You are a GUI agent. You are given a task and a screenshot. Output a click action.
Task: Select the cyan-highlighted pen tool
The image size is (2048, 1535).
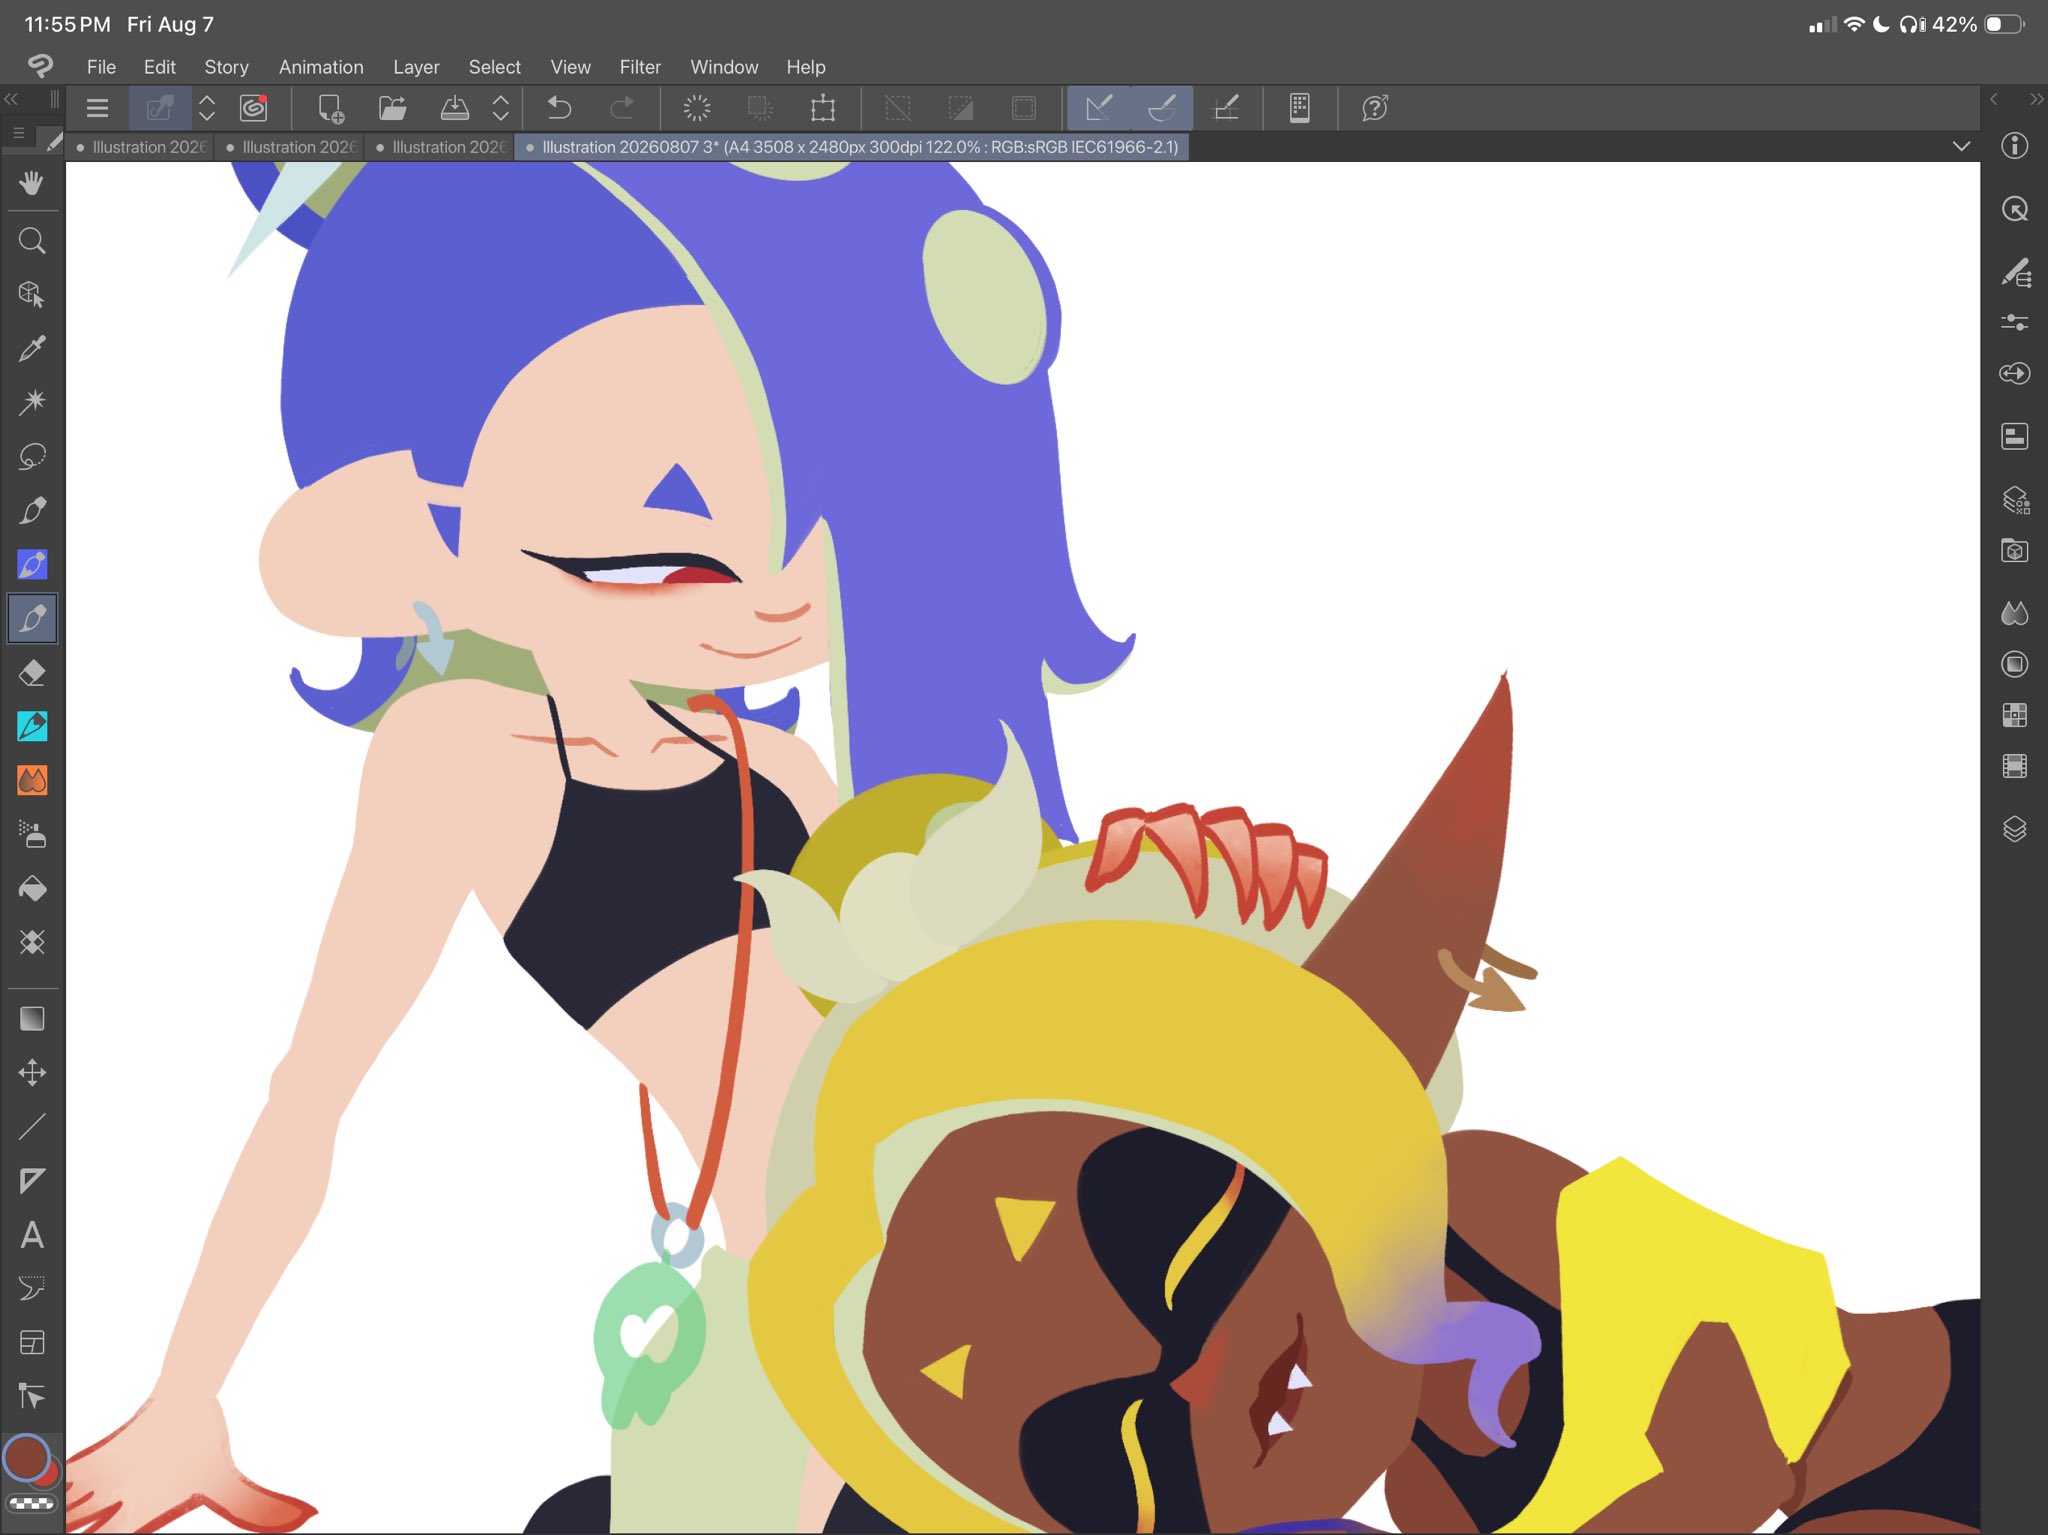click(x=32, y=726)
